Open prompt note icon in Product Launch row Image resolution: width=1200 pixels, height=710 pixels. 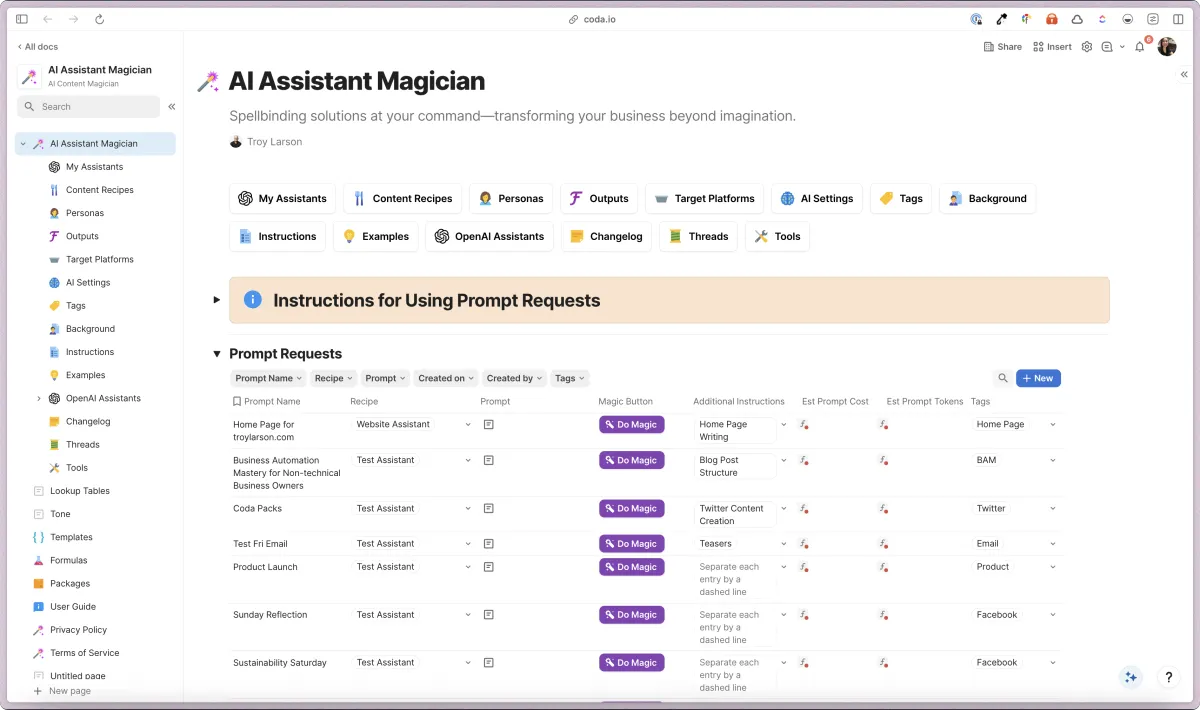coord(488,567)
